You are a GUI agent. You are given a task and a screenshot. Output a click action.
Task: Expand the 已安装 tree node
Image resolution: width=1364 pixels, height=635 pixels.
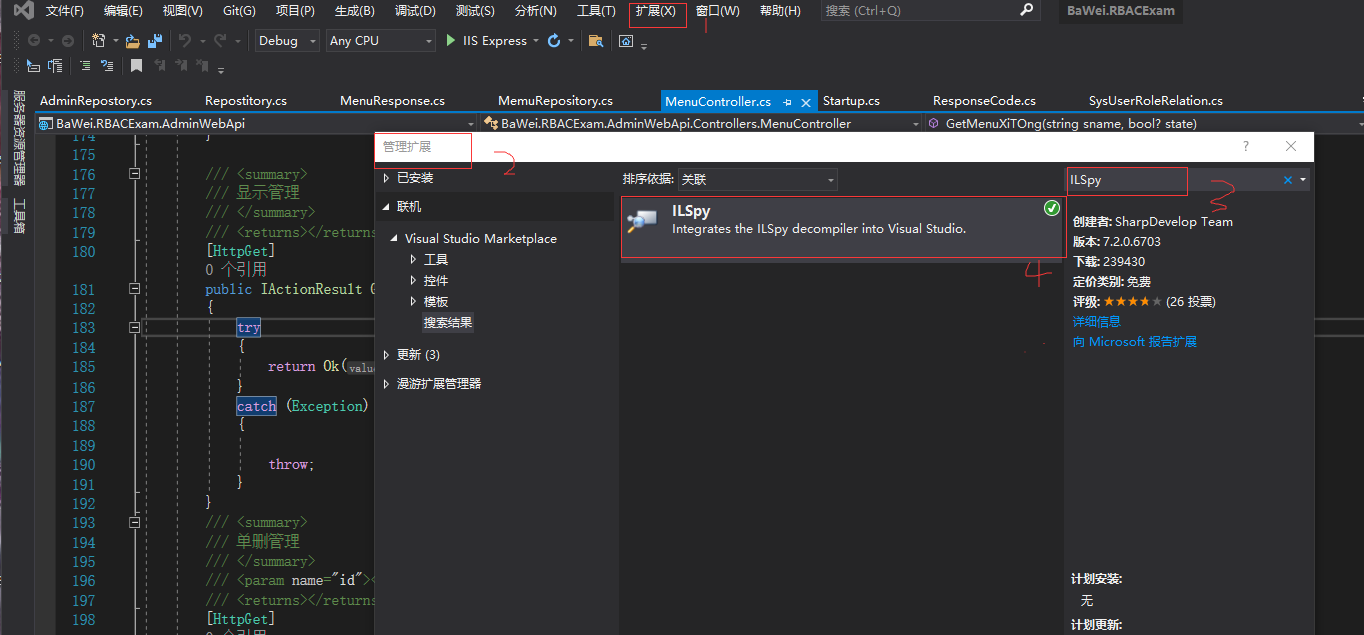pyautogui.click(x=387, y=178)
